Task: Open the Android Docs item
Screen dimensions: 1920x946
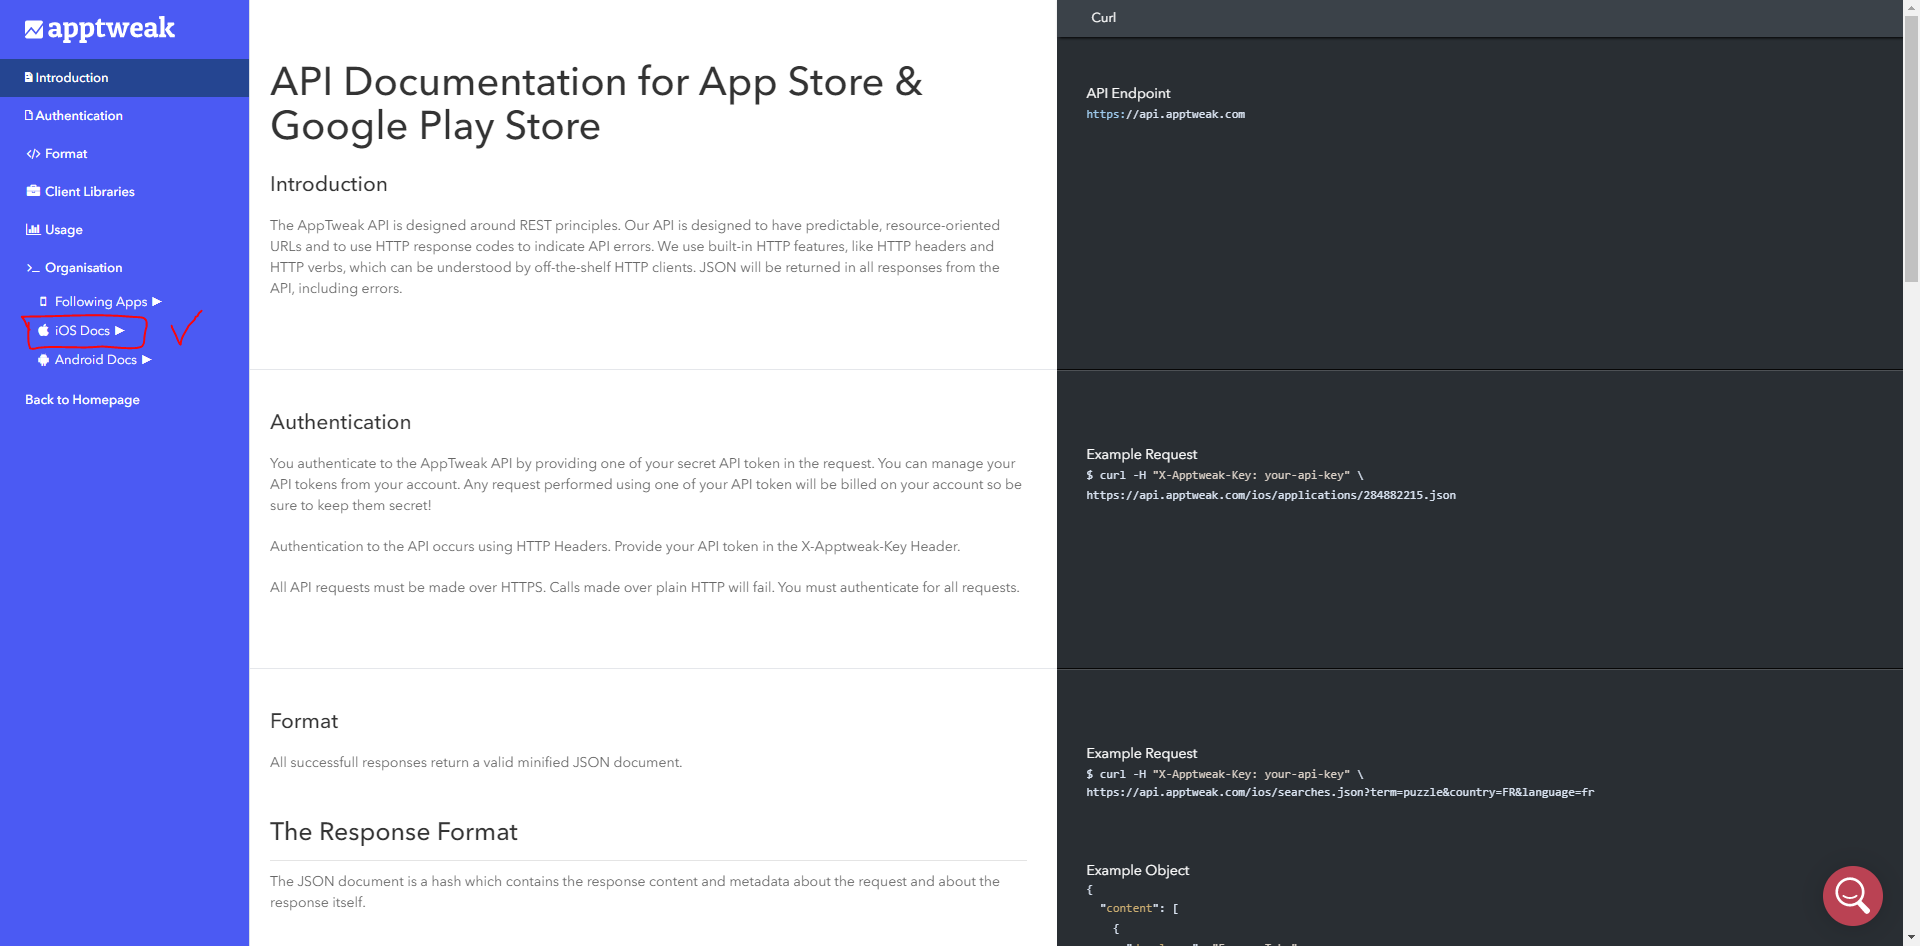Action: pos(96,360)
